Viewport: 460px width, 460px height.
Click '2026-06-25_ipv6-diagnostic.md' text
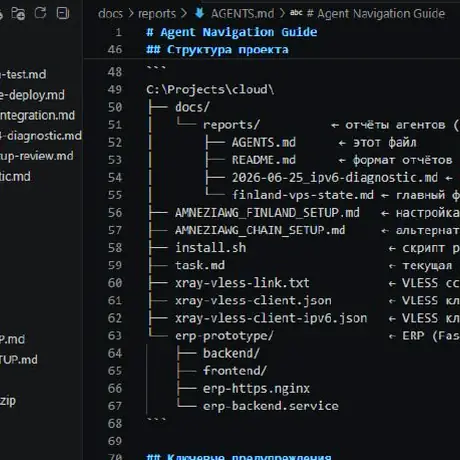pos(335,178)
